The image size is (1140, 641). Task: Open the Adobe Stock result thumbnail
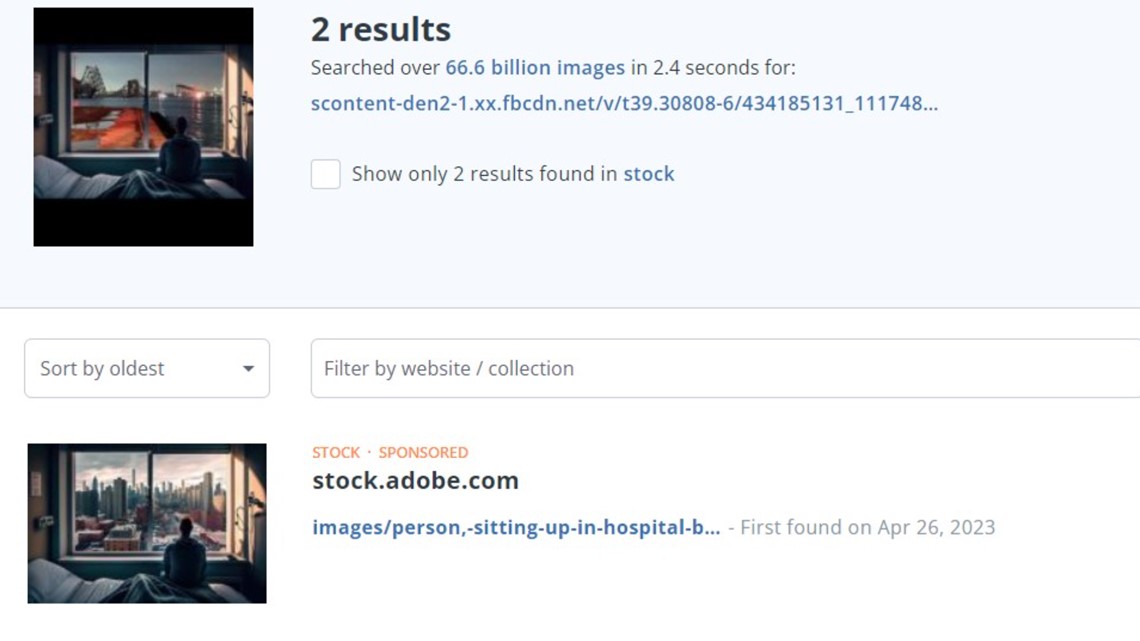tap(147, 523)
